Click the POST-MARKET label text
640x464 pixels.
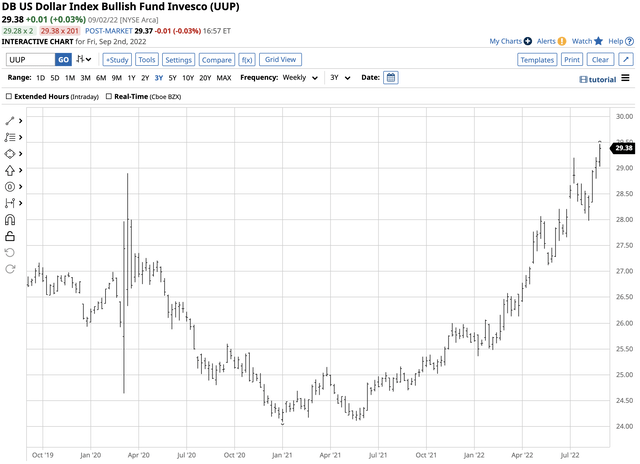pyautogui.click(x=109, y=31)
